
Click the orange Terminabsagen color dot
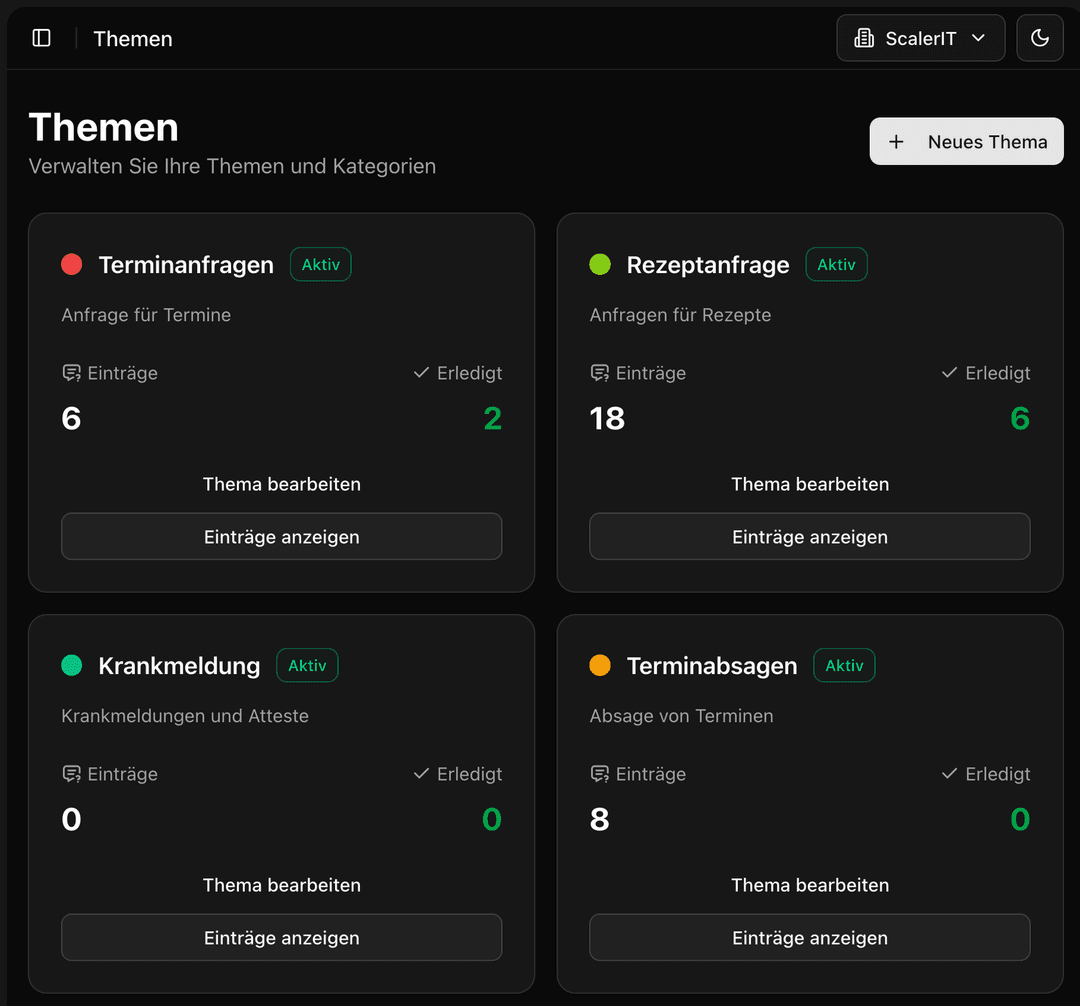click(600, 666)
